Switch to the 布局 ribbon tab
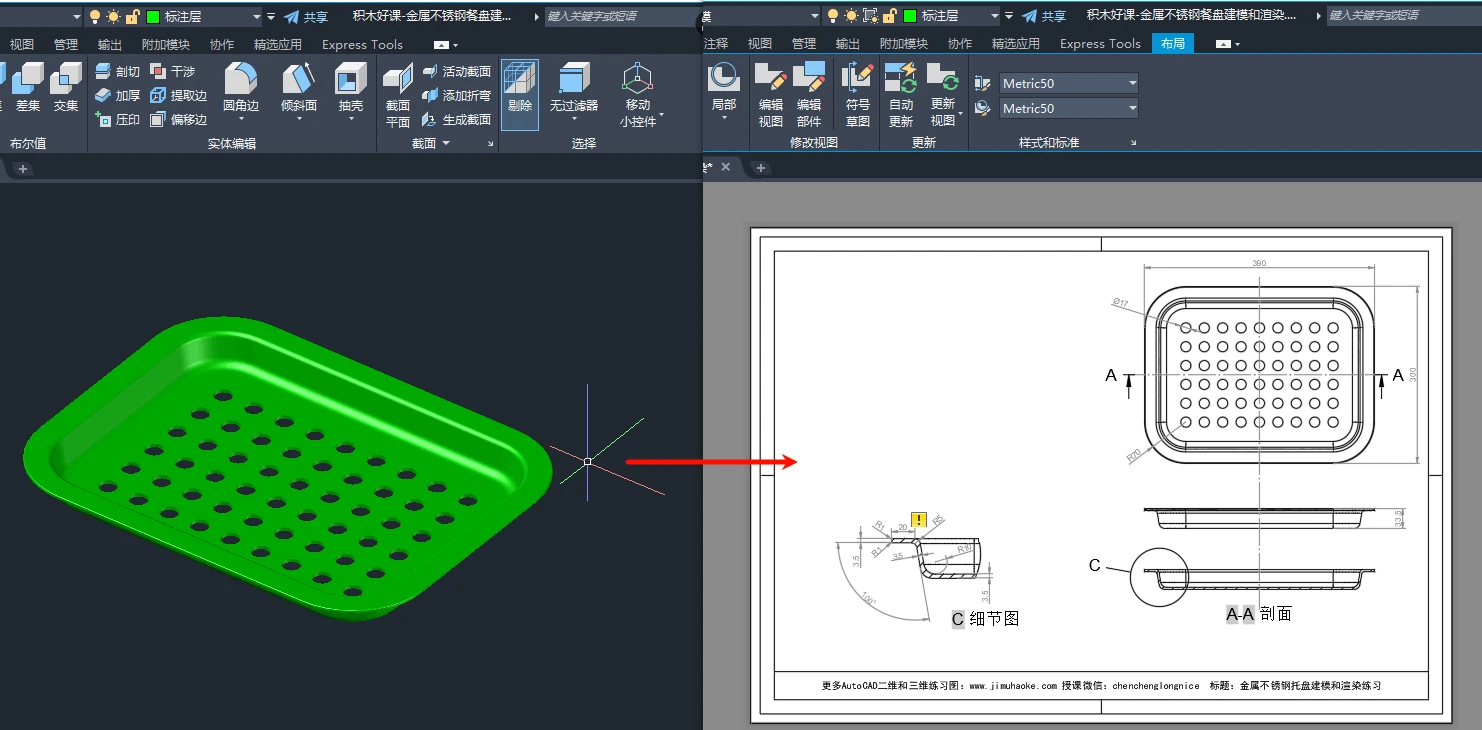The height and width of the screenshot is (730, 1482). pyautogui.click(x=1172, y=44)
